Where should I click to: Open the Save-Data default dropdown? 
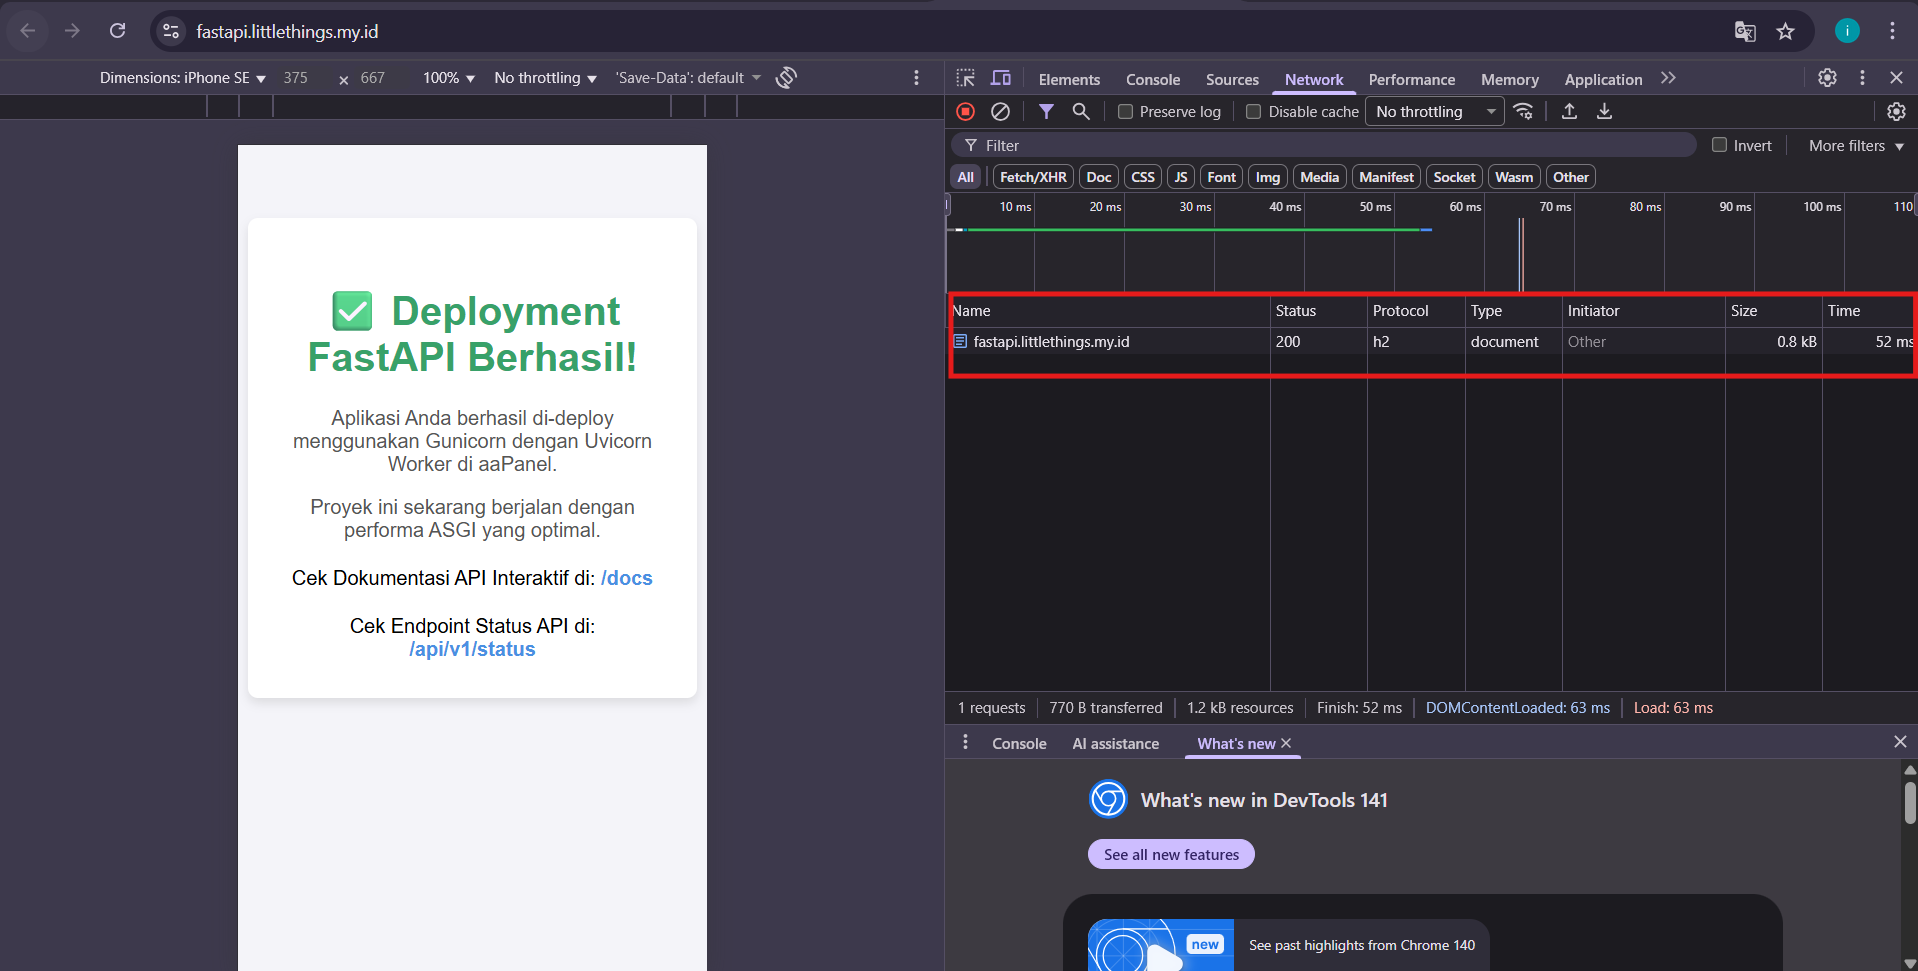688,78
